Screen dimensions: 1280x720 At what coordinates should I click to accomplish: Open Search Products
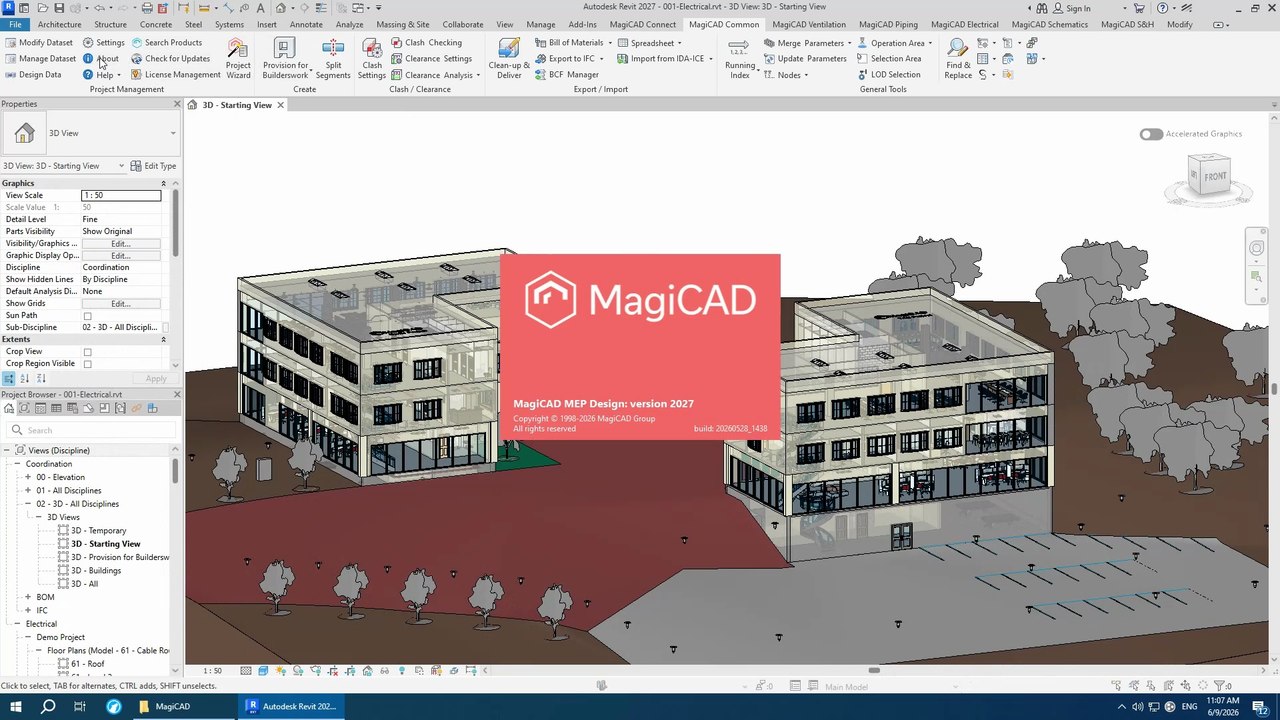click(x=166, y=43)
